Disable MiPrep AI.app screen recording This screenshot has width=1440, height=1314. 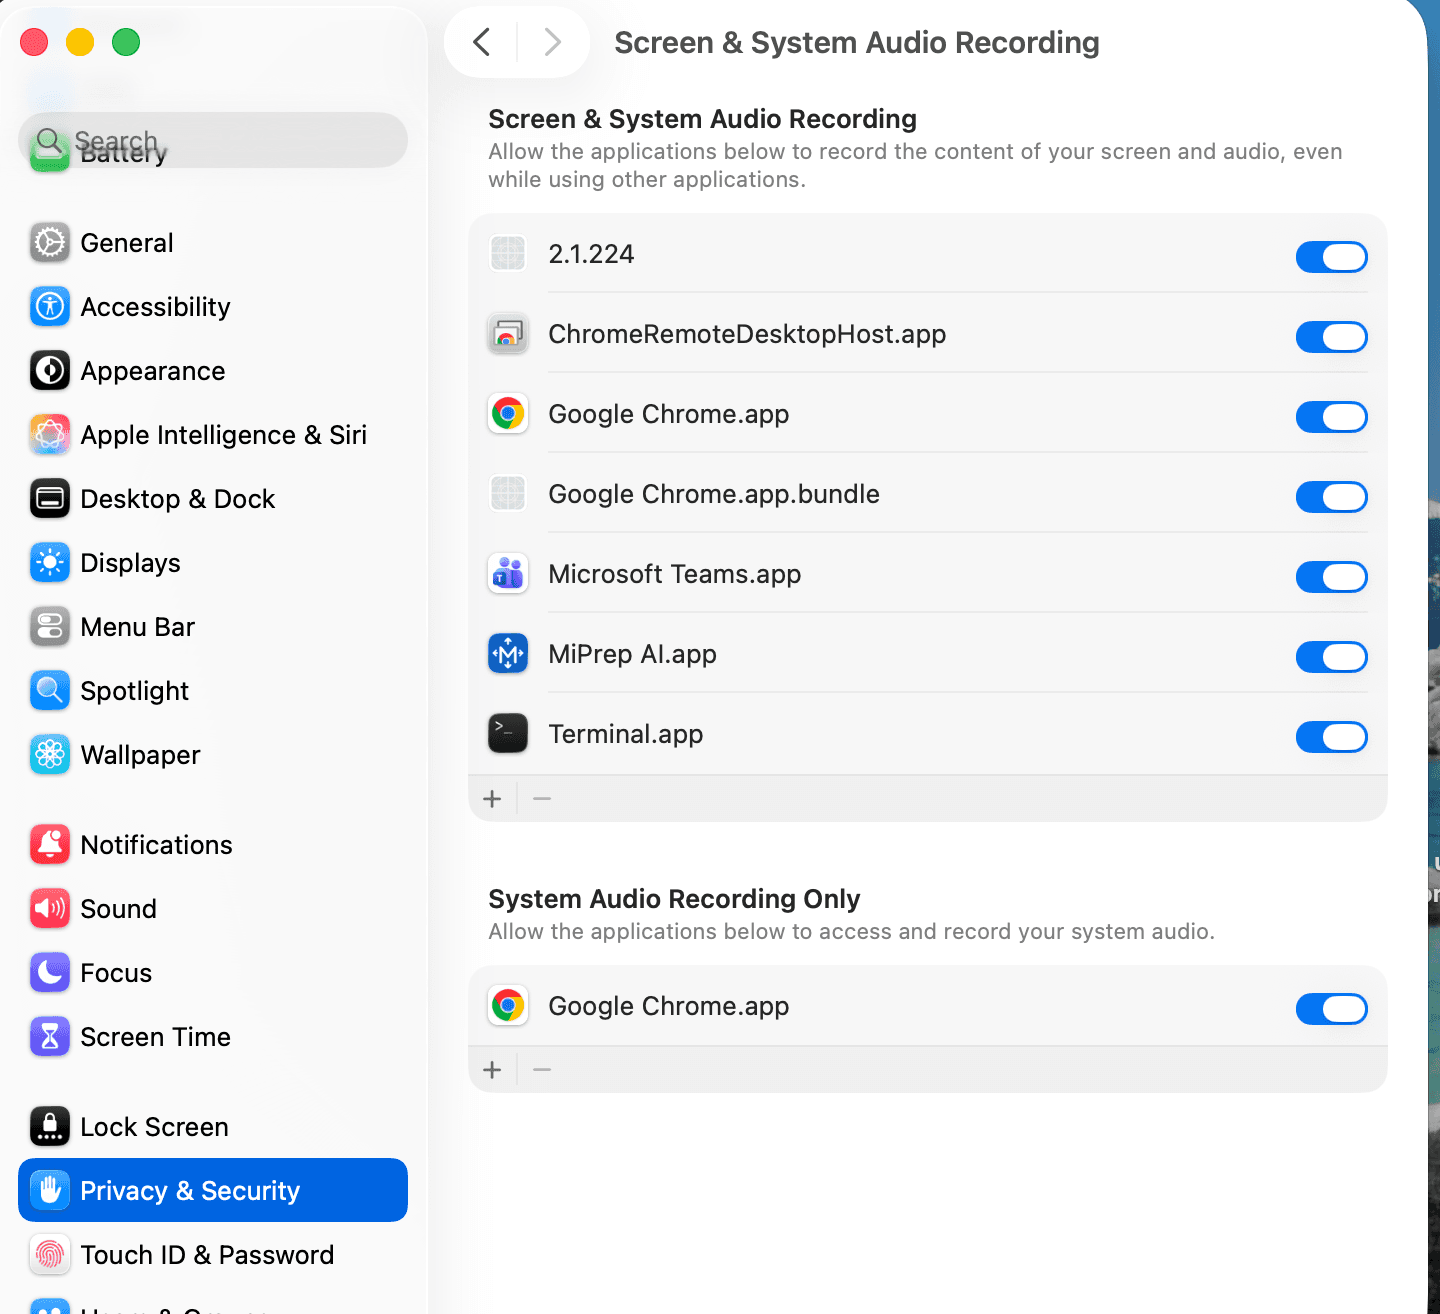click(x=1332, y=657)
